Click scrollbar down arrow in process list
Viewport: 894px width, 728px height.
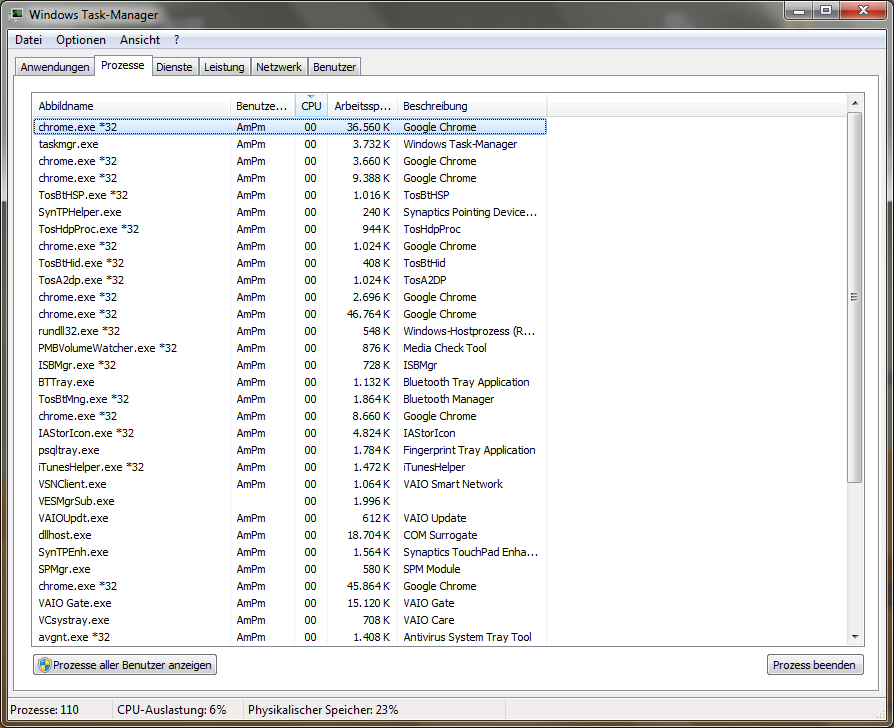point(854,636)
